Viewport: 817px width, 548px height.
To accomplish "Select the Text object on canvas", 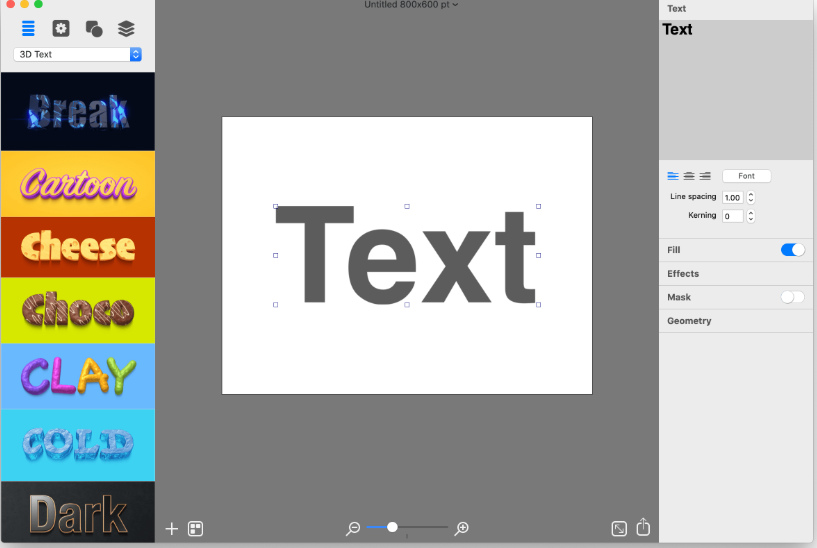I will 407,255.
